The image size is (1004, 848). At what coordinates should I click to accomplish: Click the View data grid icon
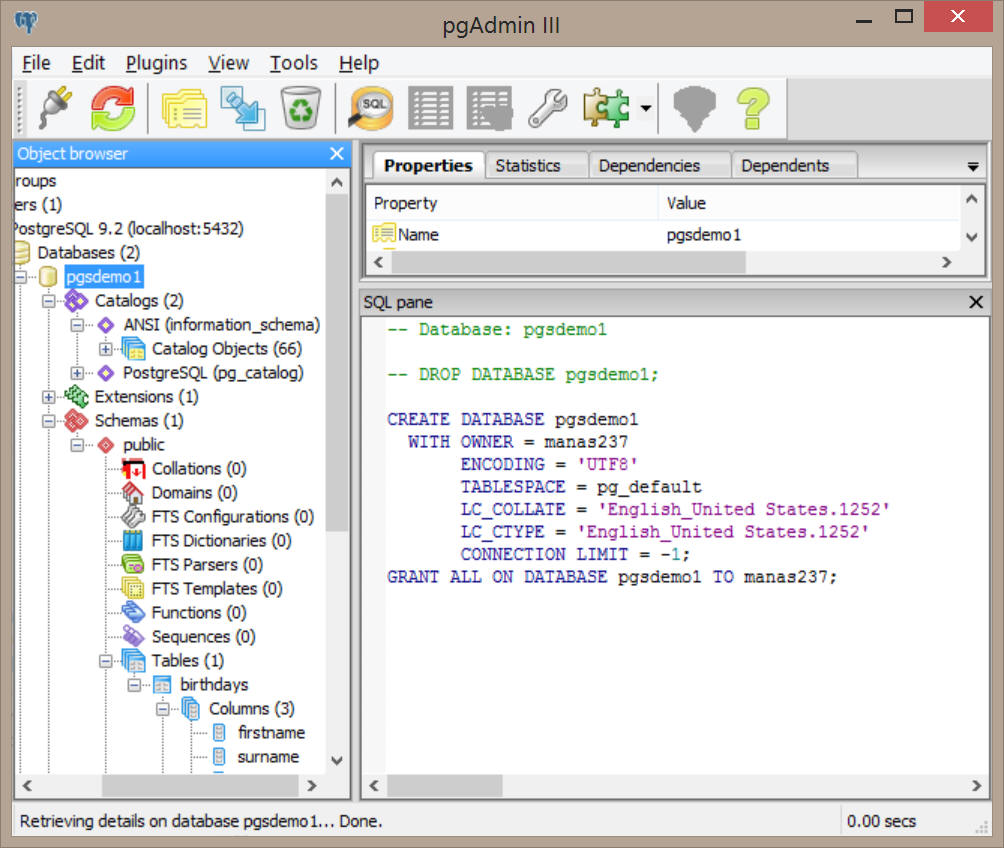click(430, 108)
